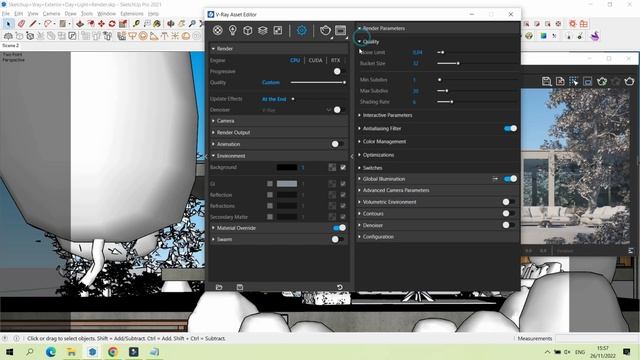Click the save settings disk icon
640x360 pixels.
(x=240, y=287)
